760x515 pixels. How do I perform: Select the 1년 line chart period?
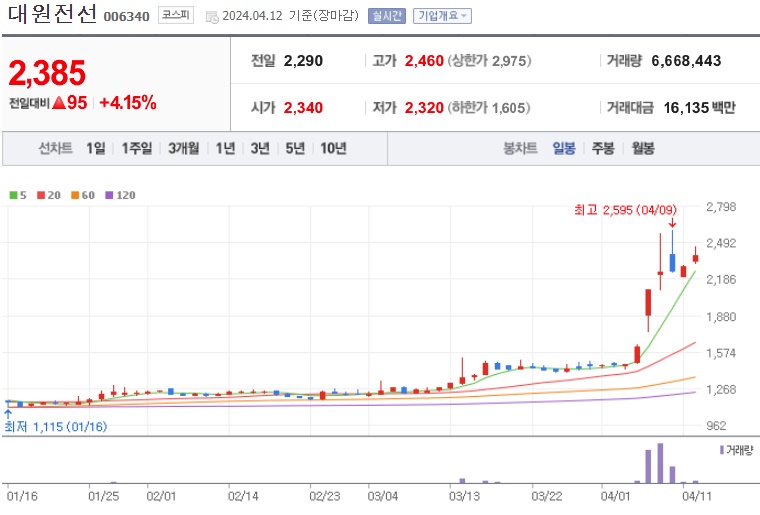tap(225, 148)
